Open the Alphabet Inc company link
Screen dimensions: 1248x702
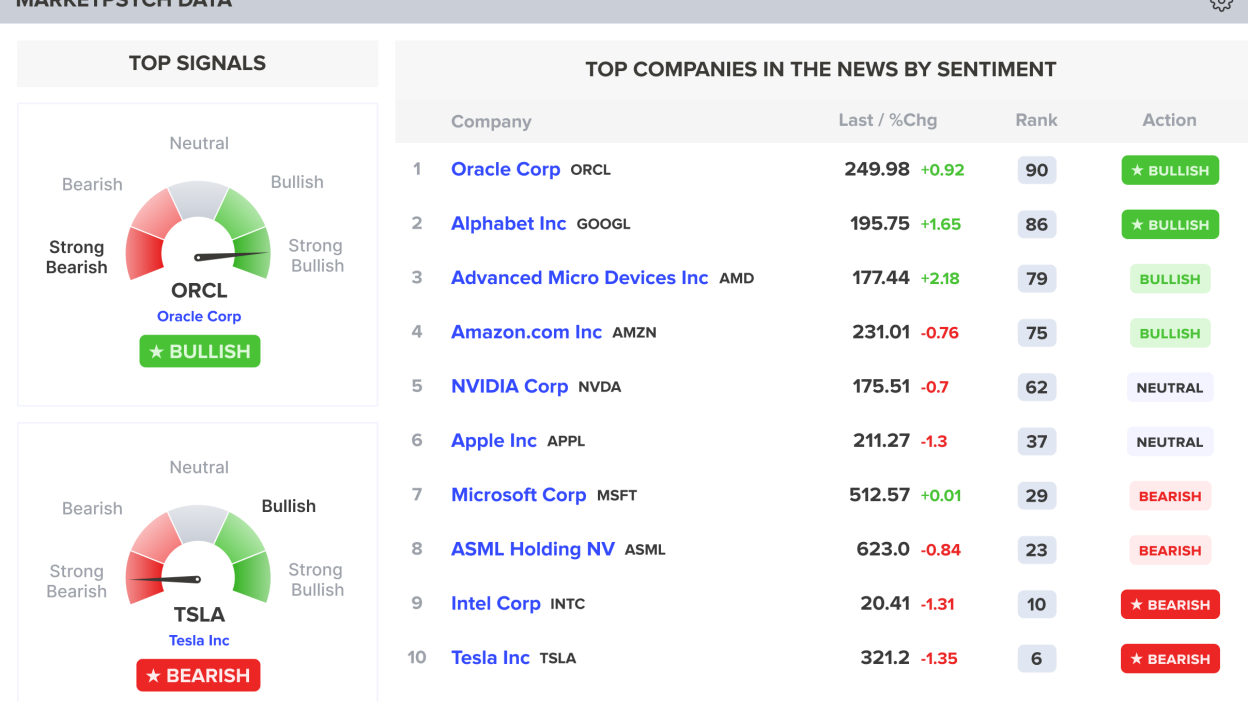click(x=508, y=224)
